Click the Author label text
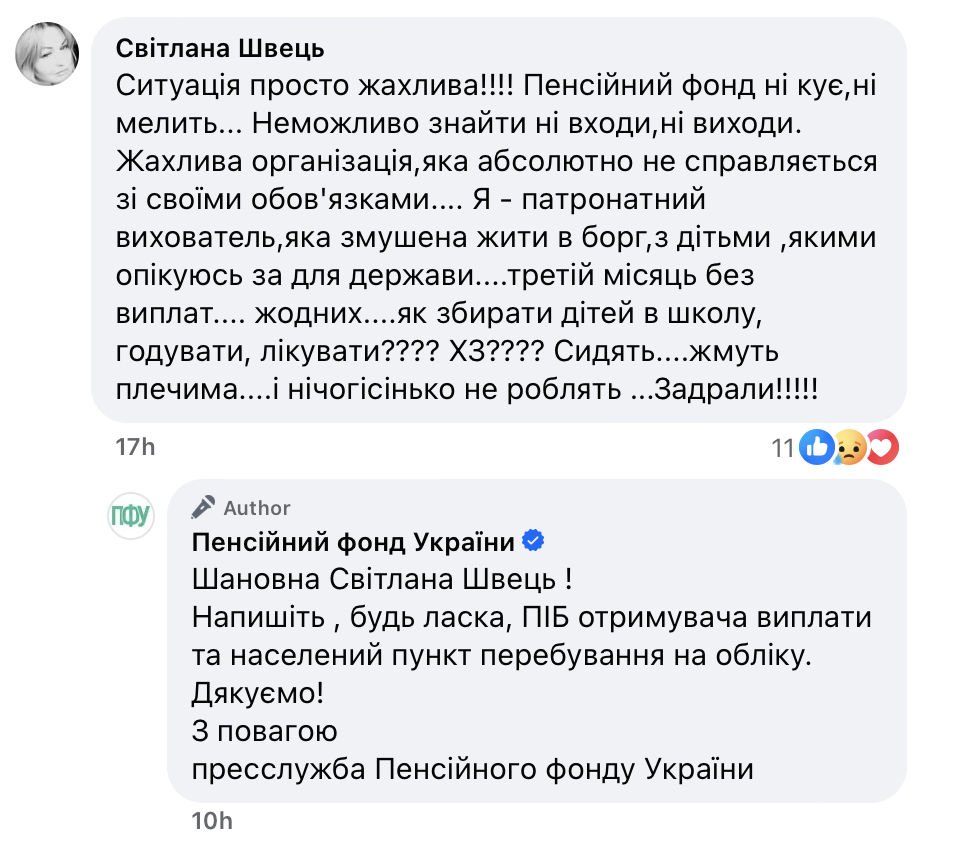Image resolution: width=972 pixels, height=857 pixels. pos(257,508)
